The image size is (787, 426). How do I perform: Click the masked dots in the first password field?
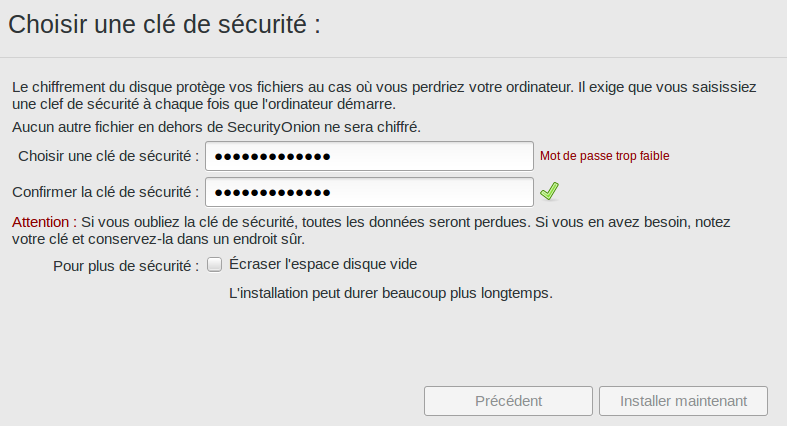coord(272,157)
